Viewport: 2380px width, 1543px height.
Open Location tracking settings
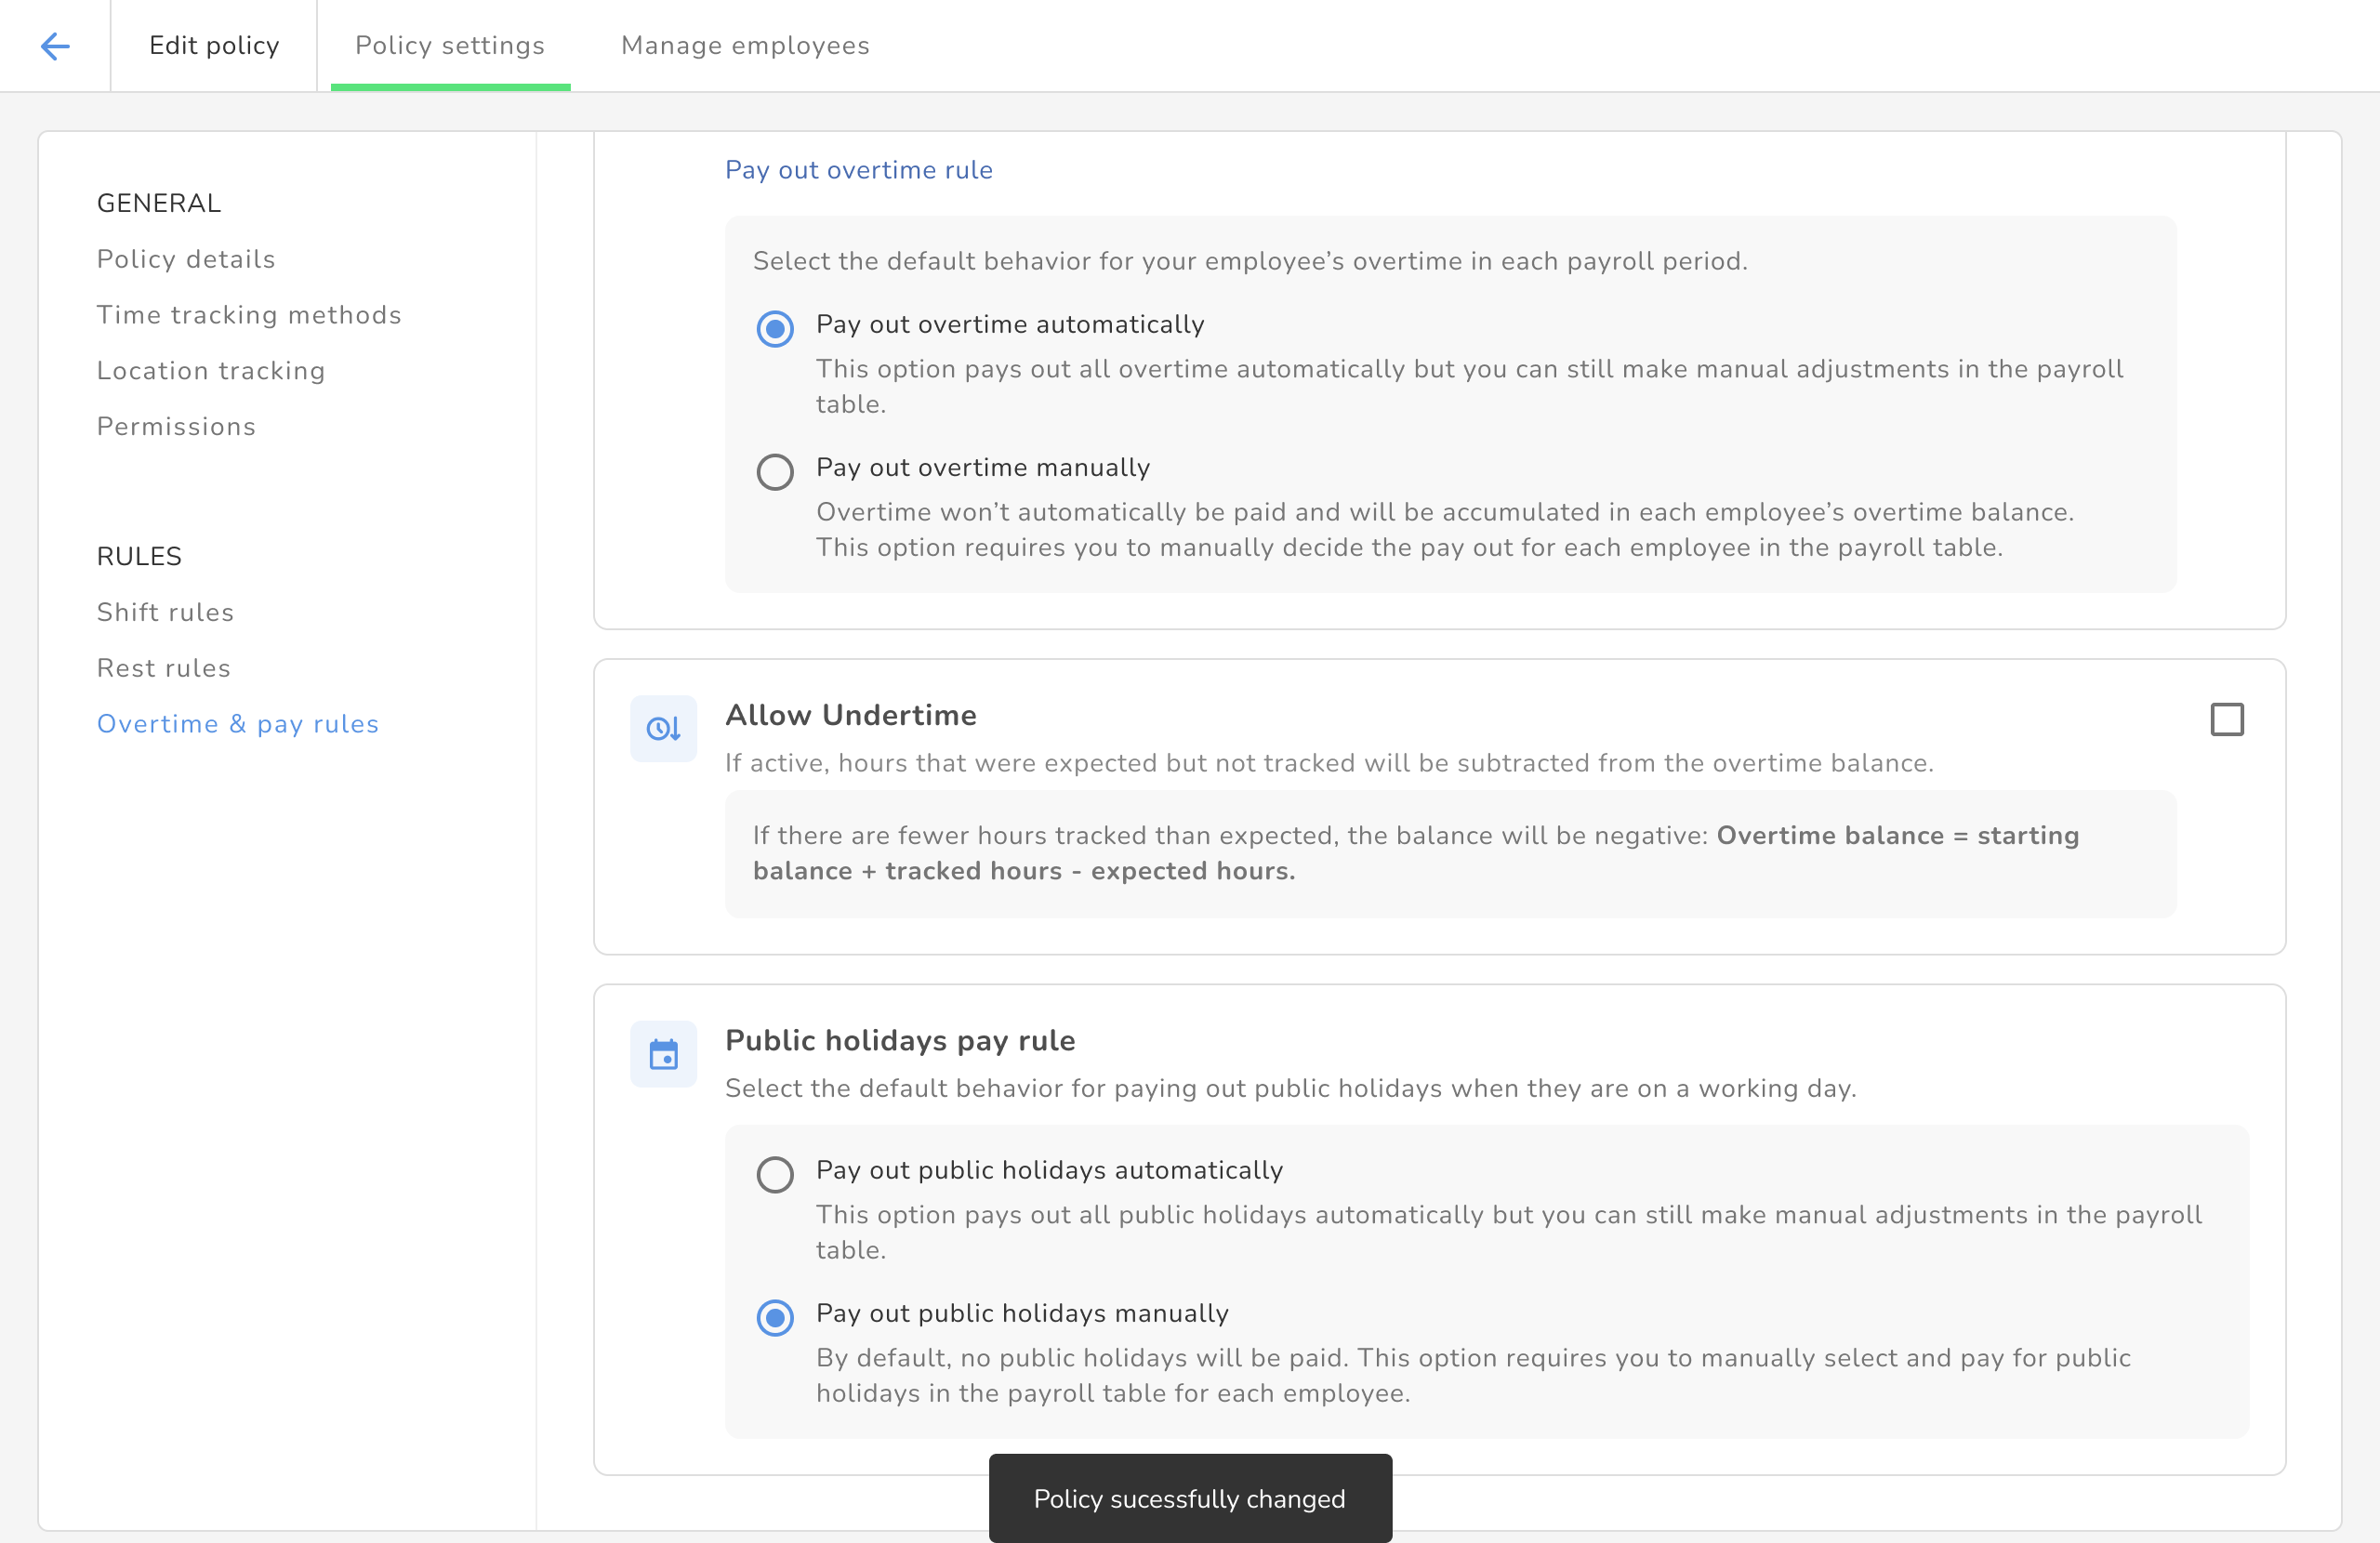coord(211,371)
